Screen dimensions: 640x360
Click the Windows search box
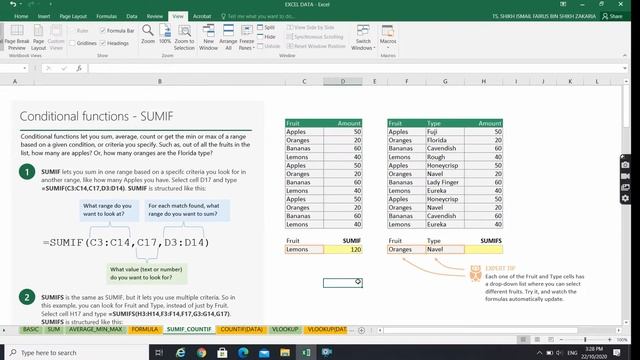[78, 352]
